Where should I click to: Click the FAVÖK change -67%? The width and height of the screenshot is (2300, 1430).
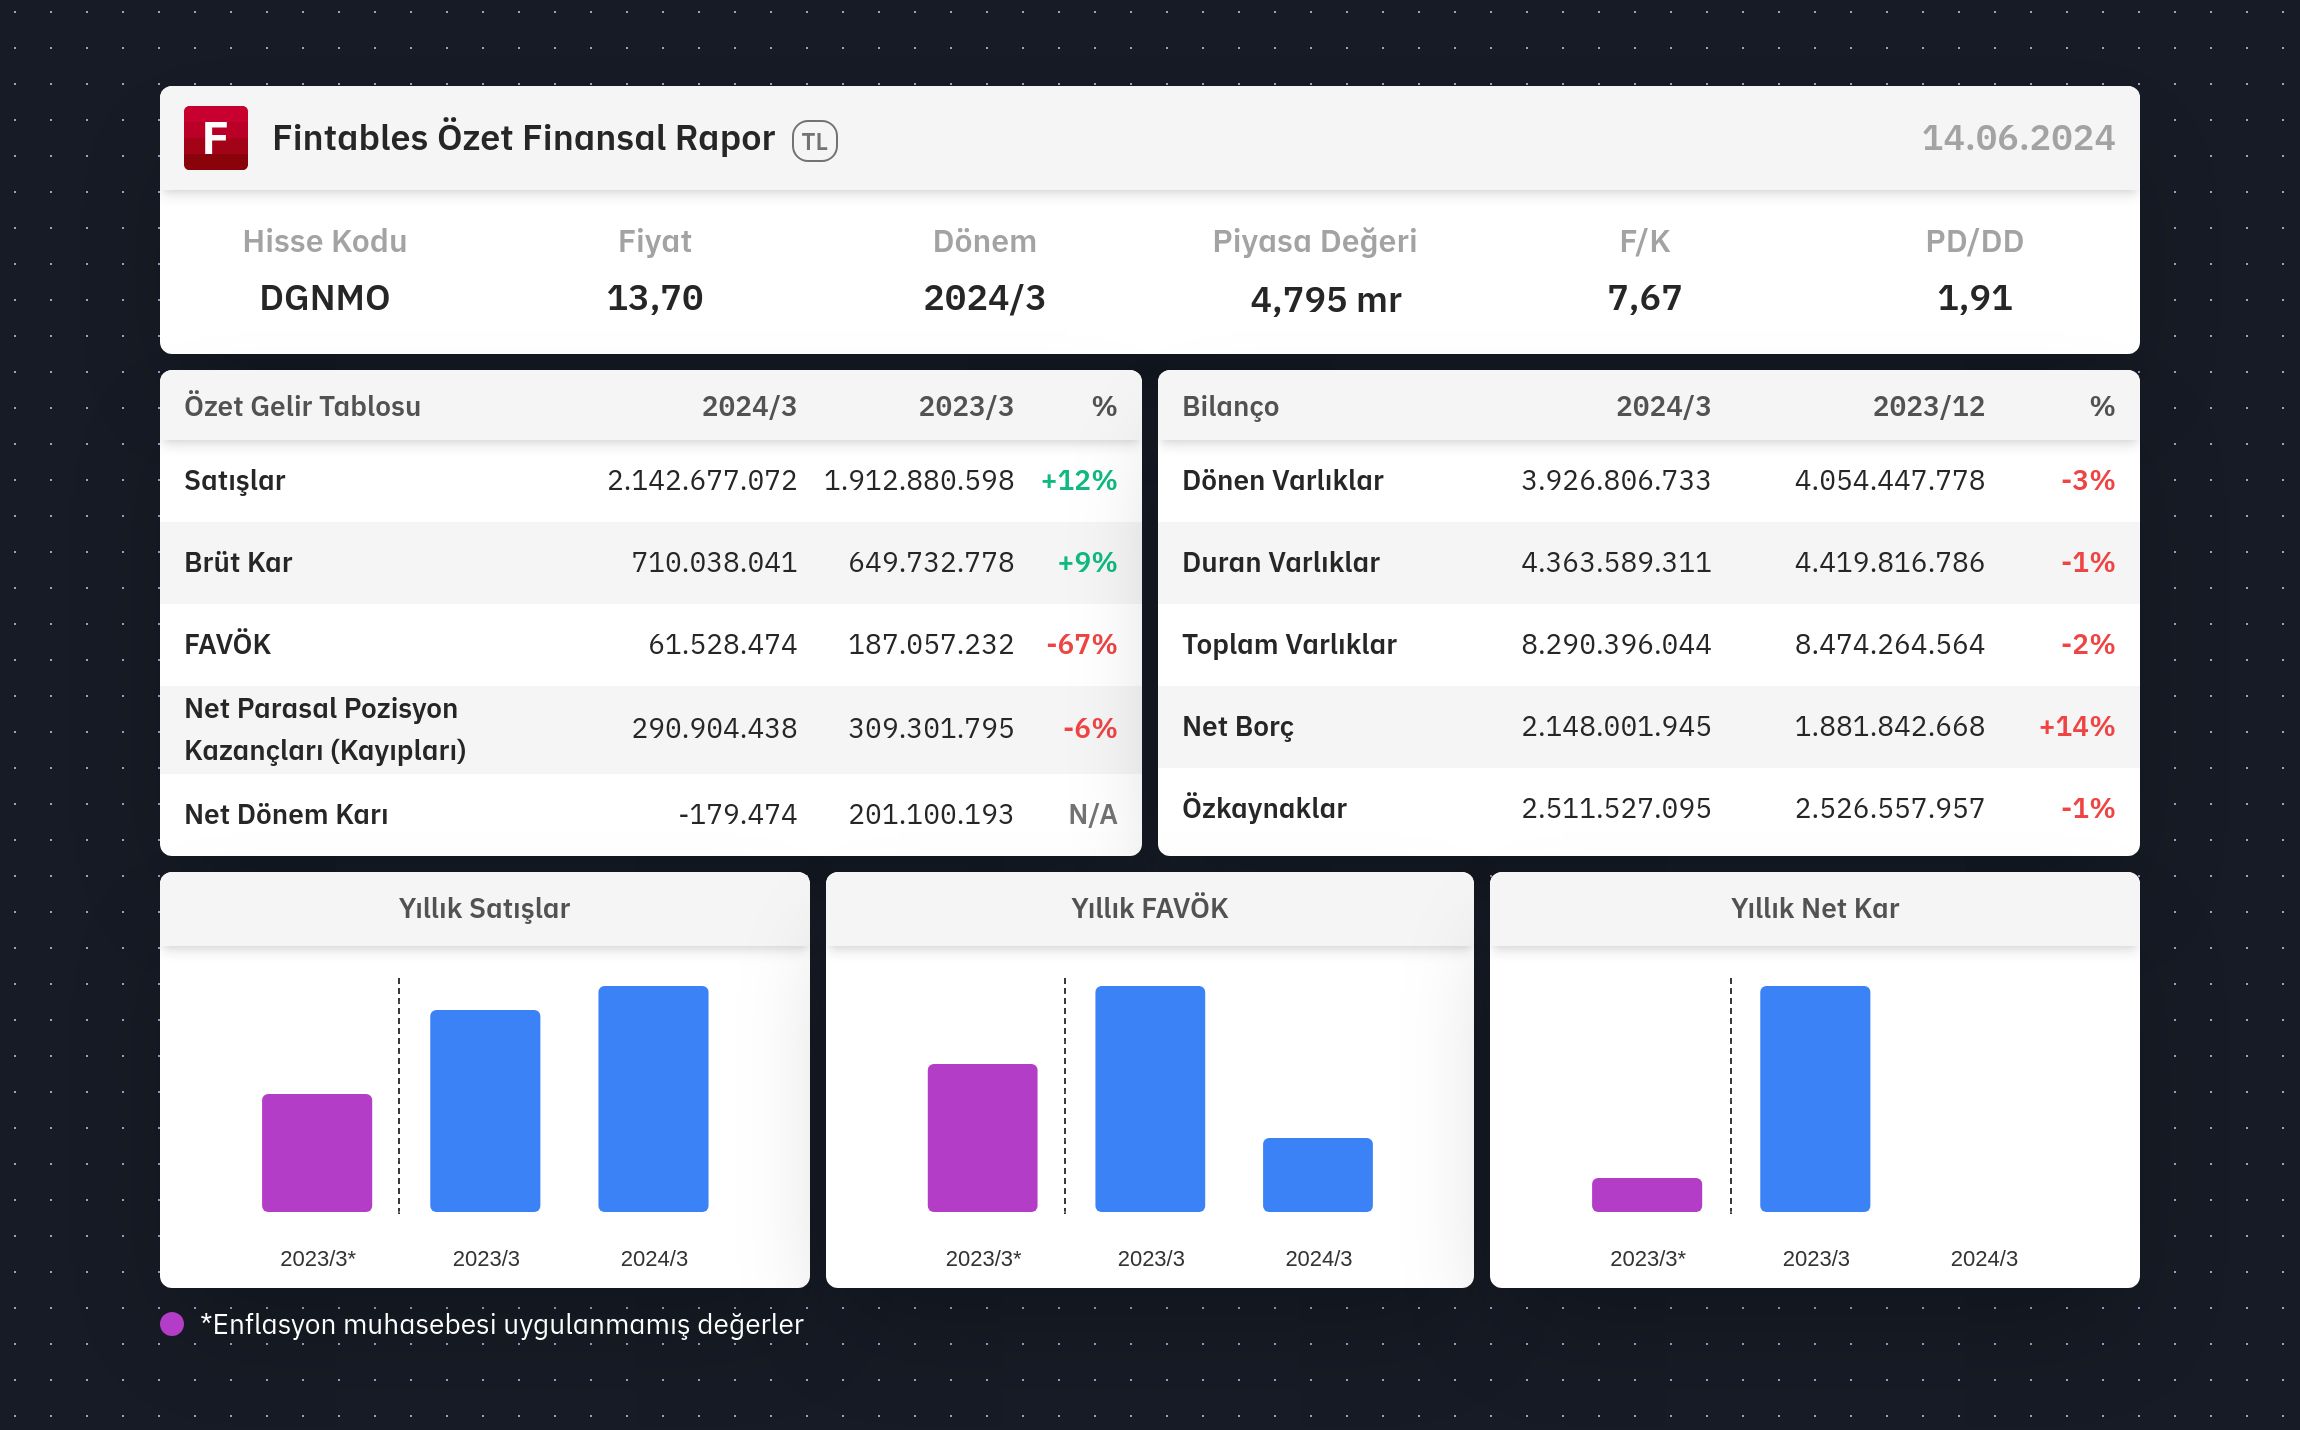click(x=1081, y=645)
